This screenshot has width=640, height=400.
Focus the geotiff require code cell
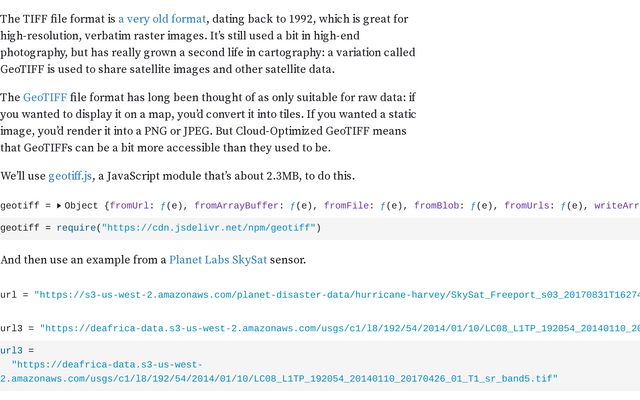(x=320, y=228)
